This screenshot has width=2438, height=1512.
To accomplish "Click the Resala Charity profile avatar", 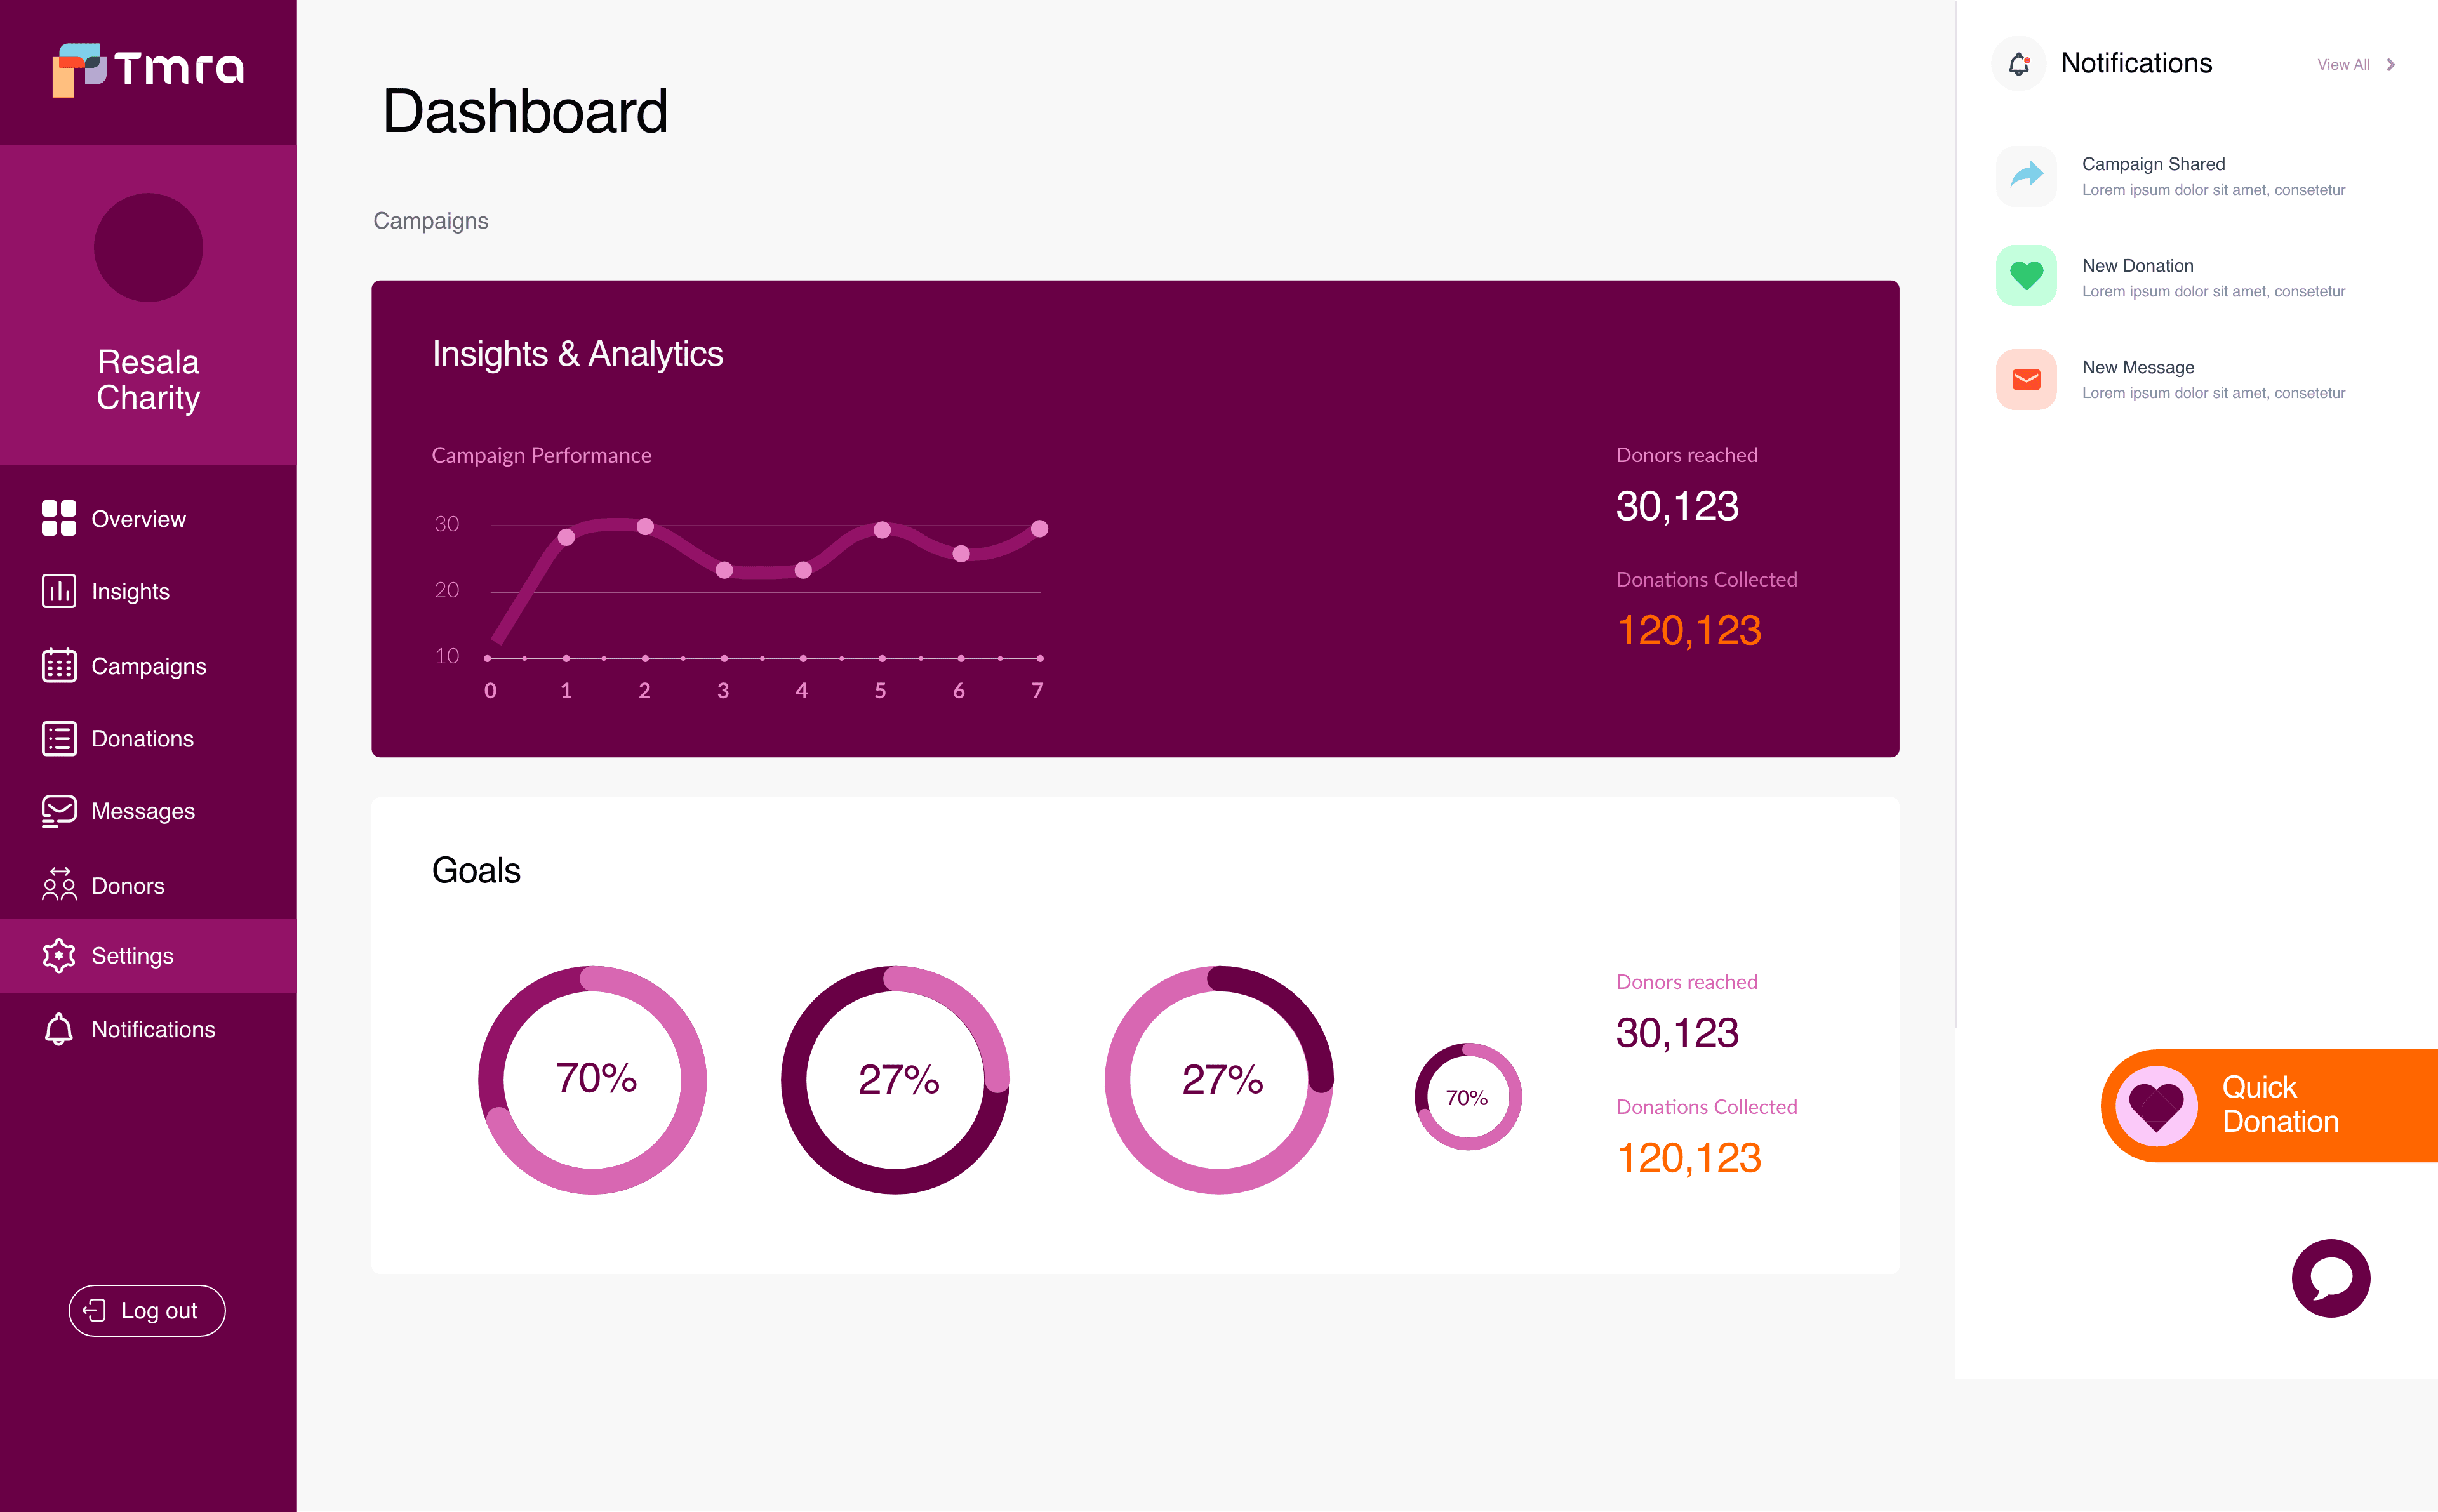I will [x=148, y=248].
